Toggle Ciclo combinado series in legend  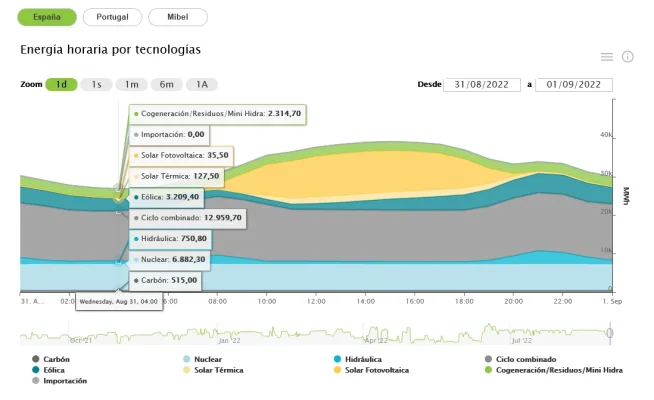[521, 359]
